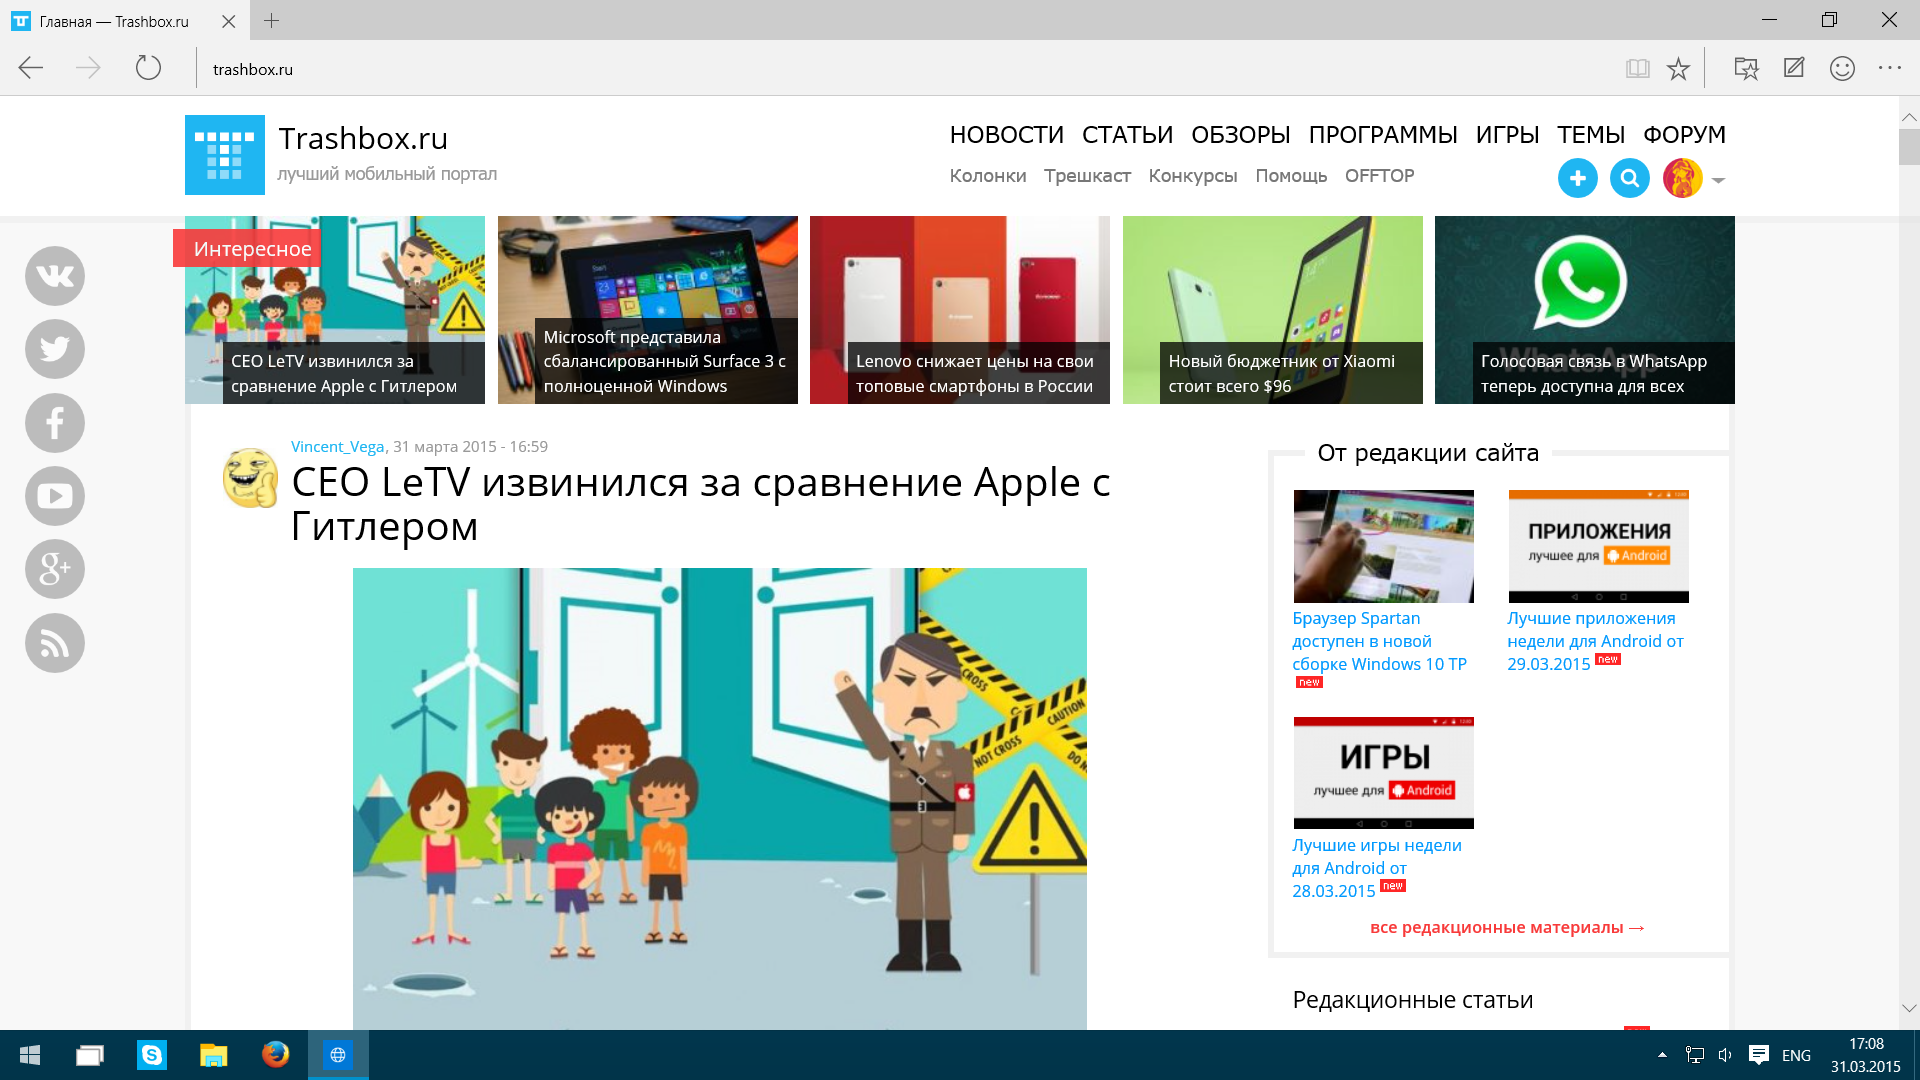Open Task View on the taskbar
1920x1080 pixels.
pyautogui.click(x=90, y=1055)
